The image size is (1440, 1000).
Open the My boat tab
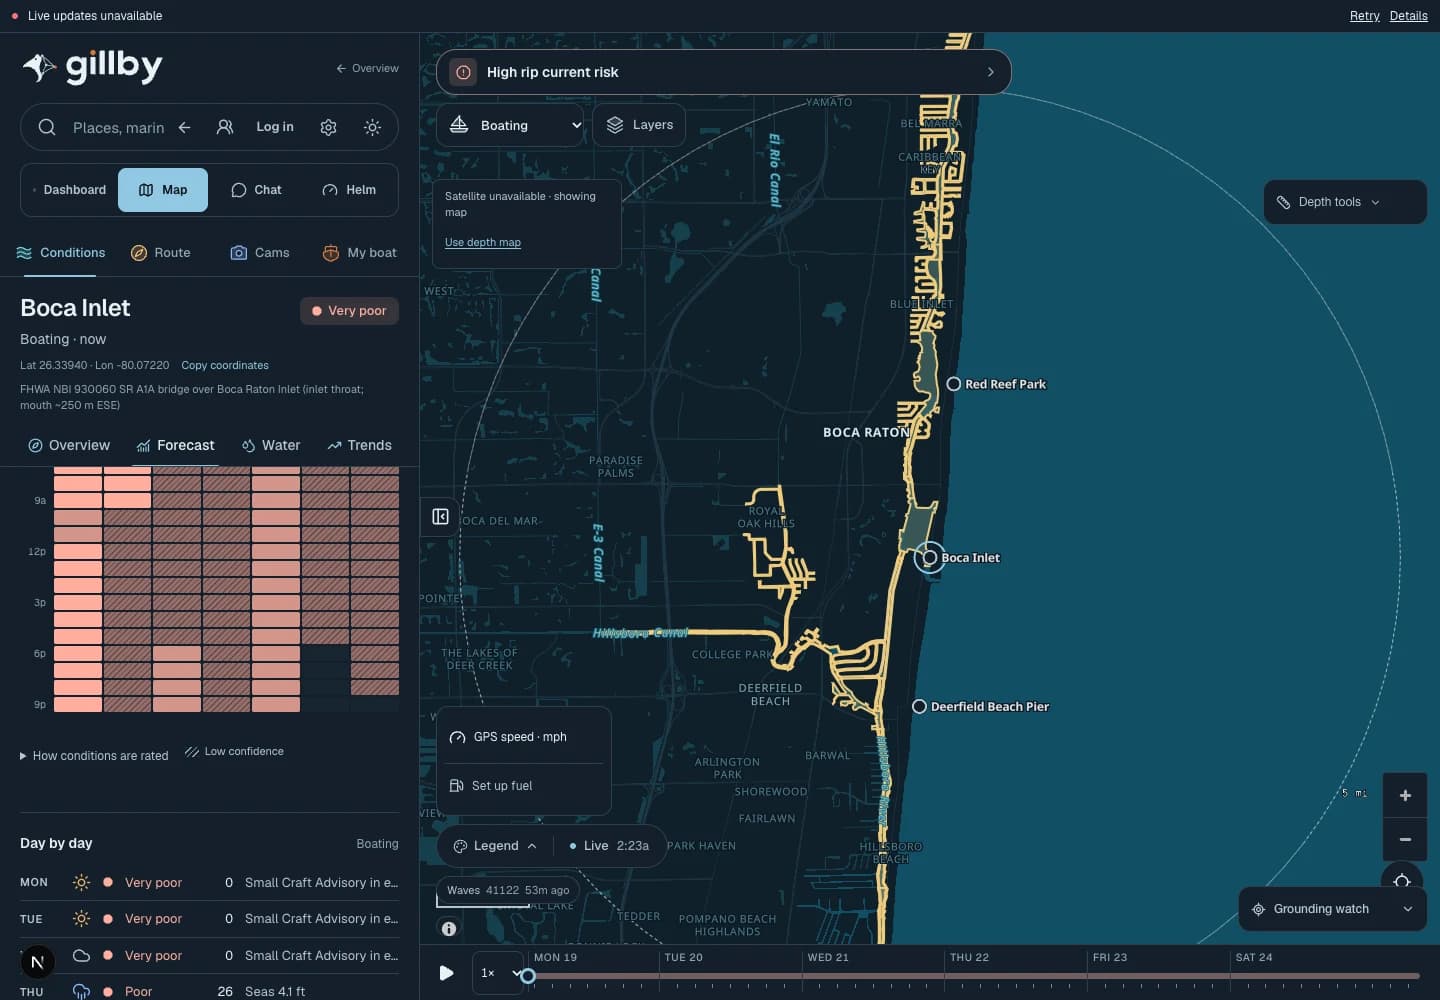(359, 253)
